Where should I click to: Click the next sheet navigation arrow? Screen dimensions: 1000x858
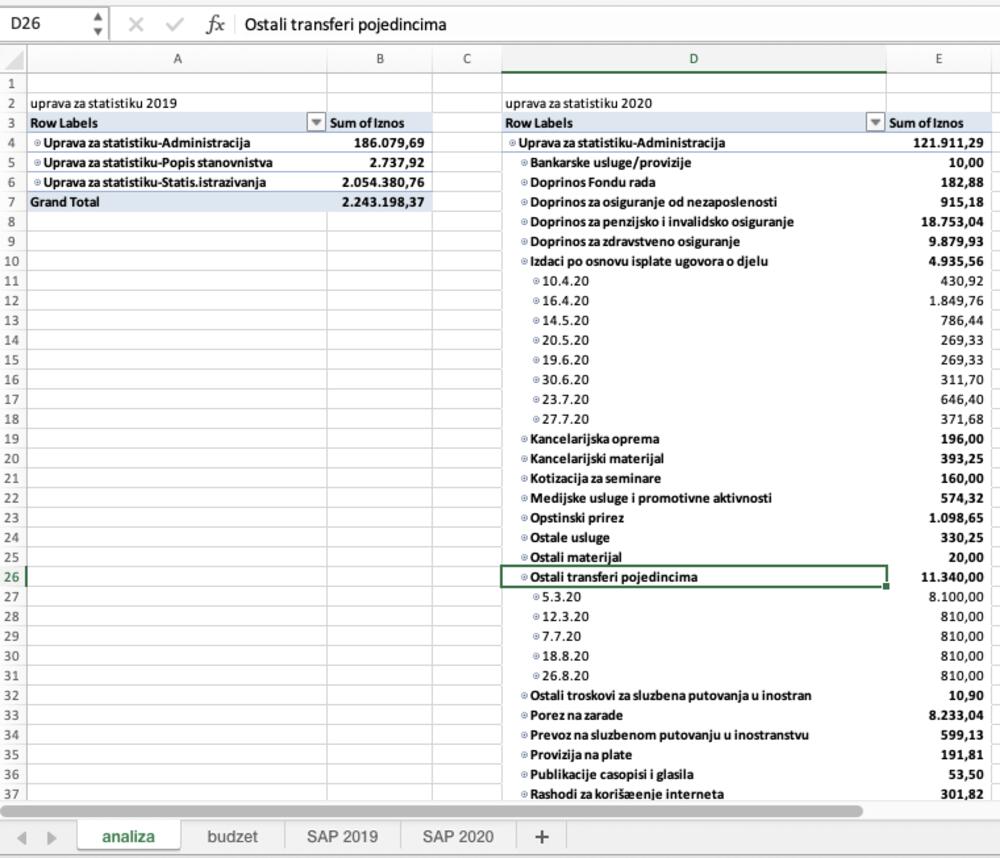coord(52,836)
